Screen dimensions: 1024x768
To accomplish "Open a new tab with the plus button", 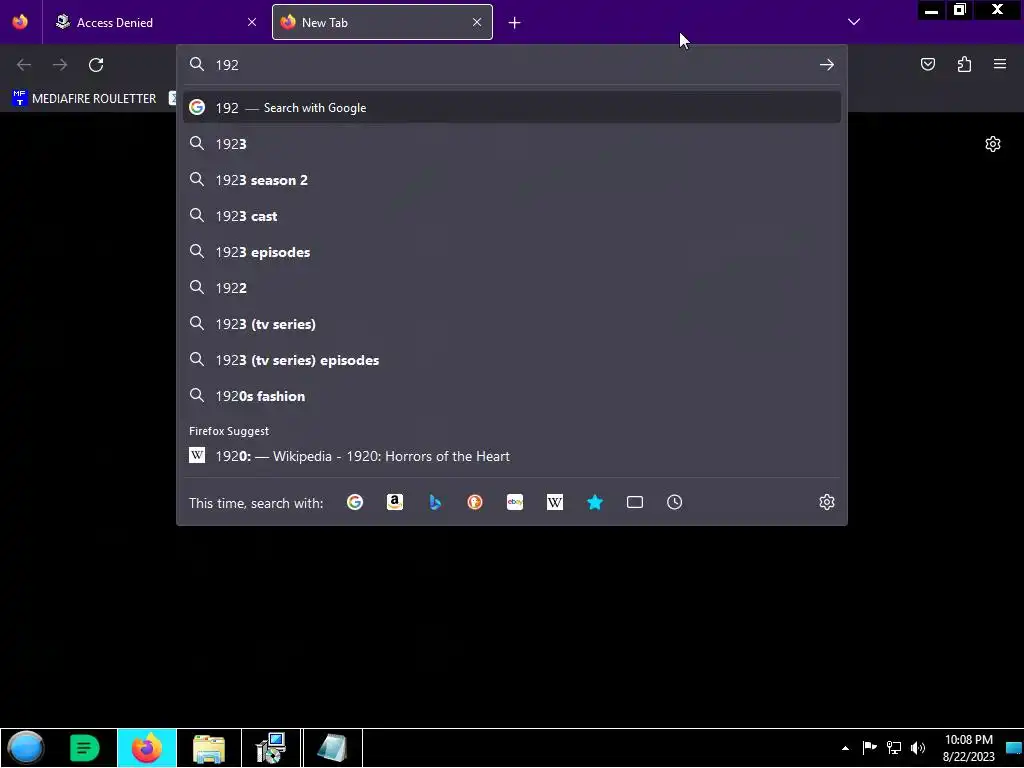I will 515,23.
